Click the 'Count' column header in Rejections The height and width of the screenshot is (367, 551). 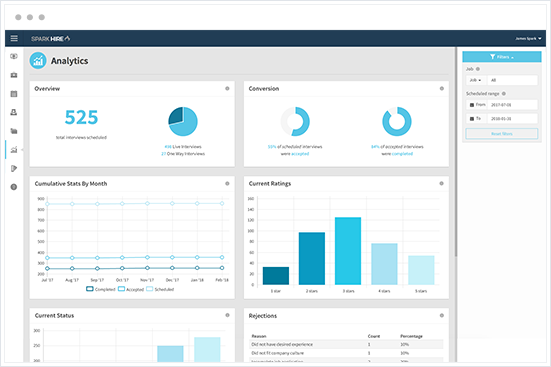(x=374, y=336)
